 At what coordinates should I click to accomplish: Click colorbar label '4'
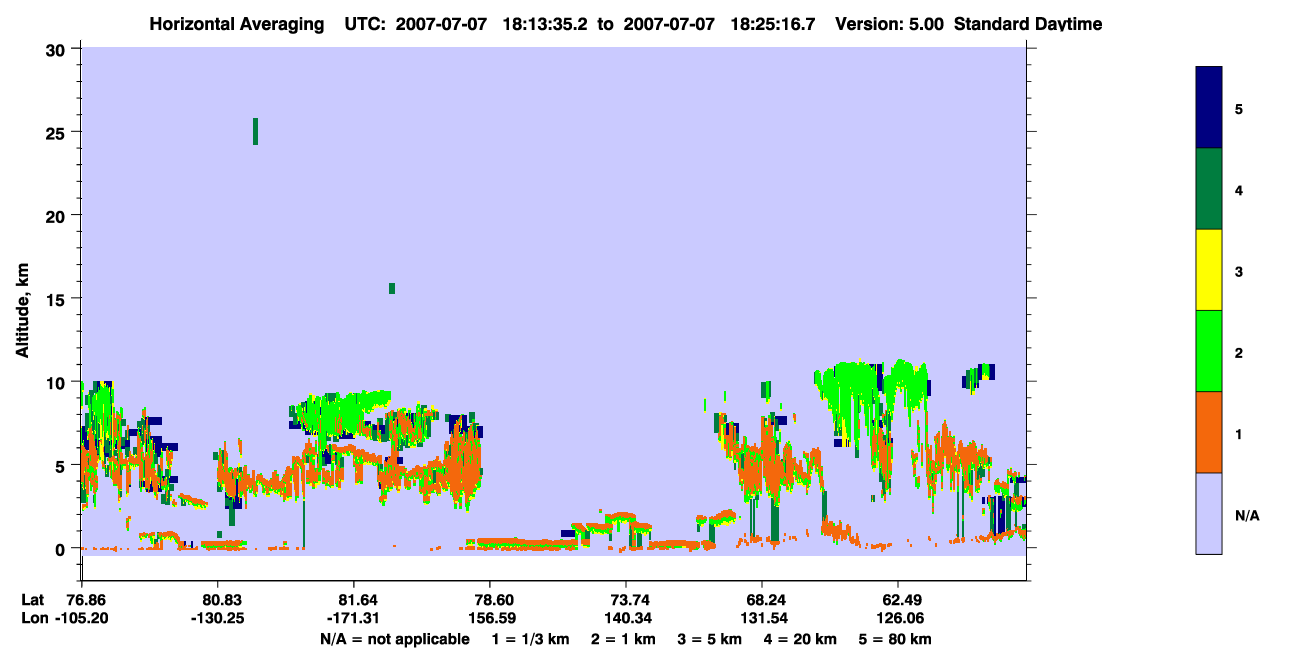(x=1239, y=189)
